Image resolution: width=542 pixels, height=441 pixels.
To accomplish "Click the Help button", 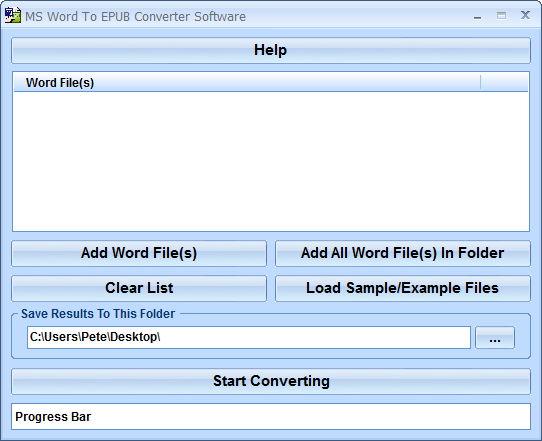I will pyautogui.click(x=271, y=50).
